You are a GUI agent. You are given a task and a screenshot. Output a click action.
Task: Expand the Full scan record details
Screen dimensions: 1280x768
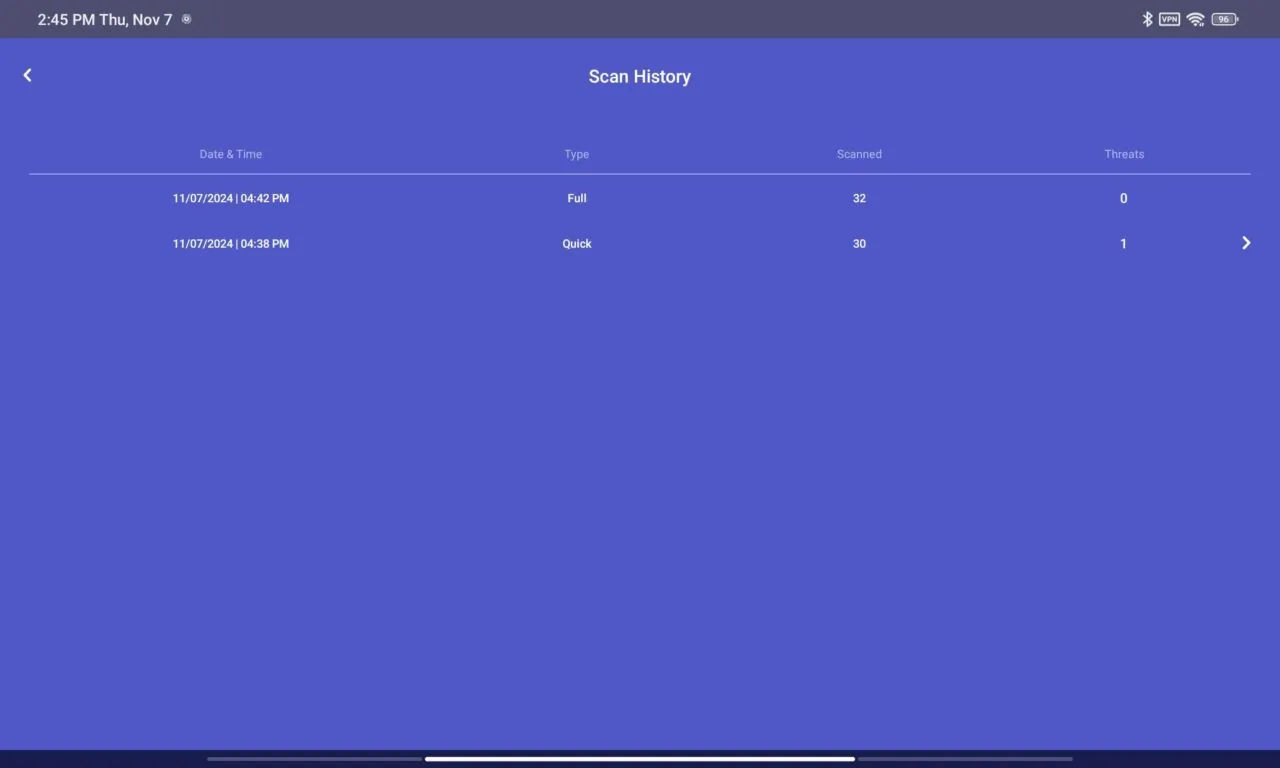click(640, 198)
